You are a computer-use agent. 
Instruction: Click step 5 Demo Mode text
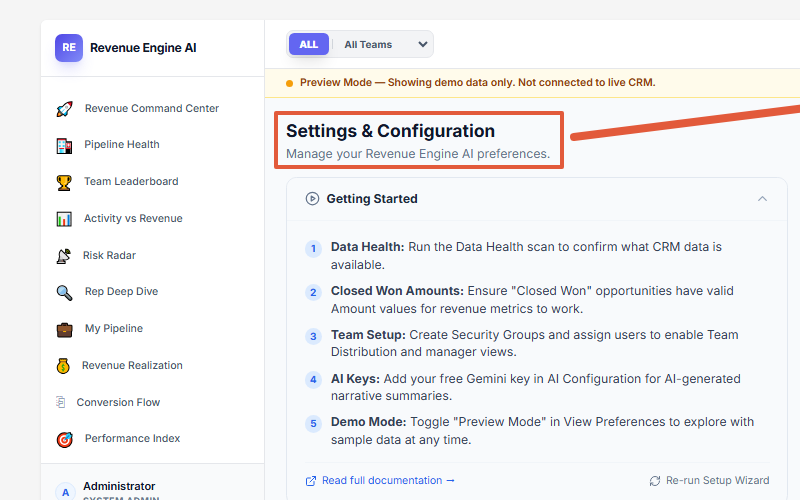point(542,431)
